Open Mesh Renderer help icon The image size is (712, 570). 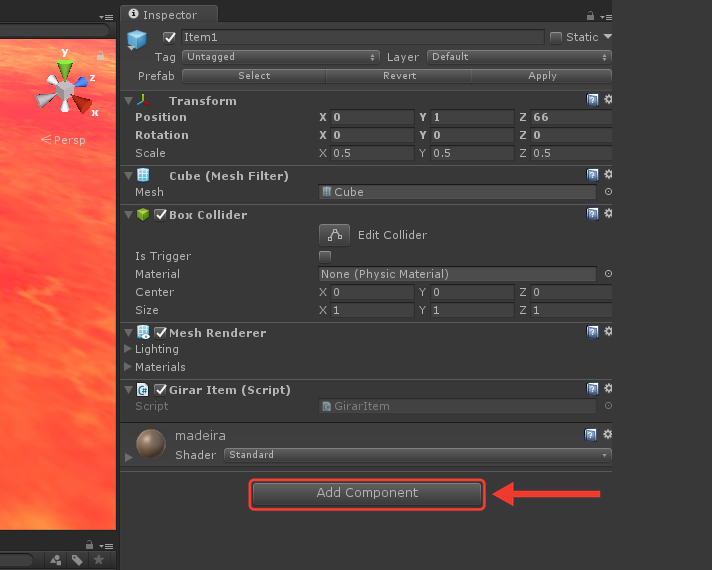point(592,332)
